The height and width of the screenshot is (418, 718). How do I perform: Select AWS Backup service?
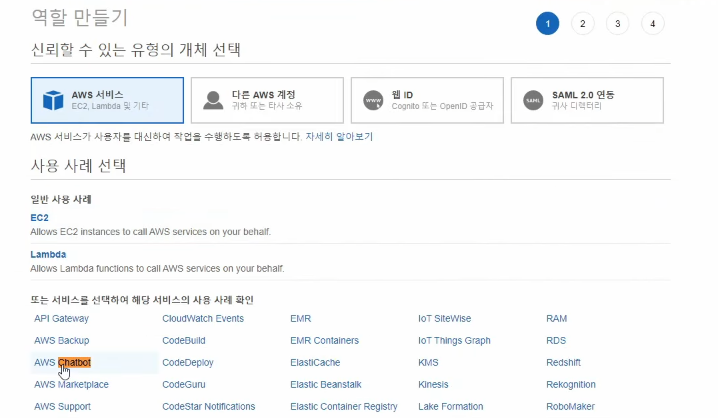pos(61,341)
